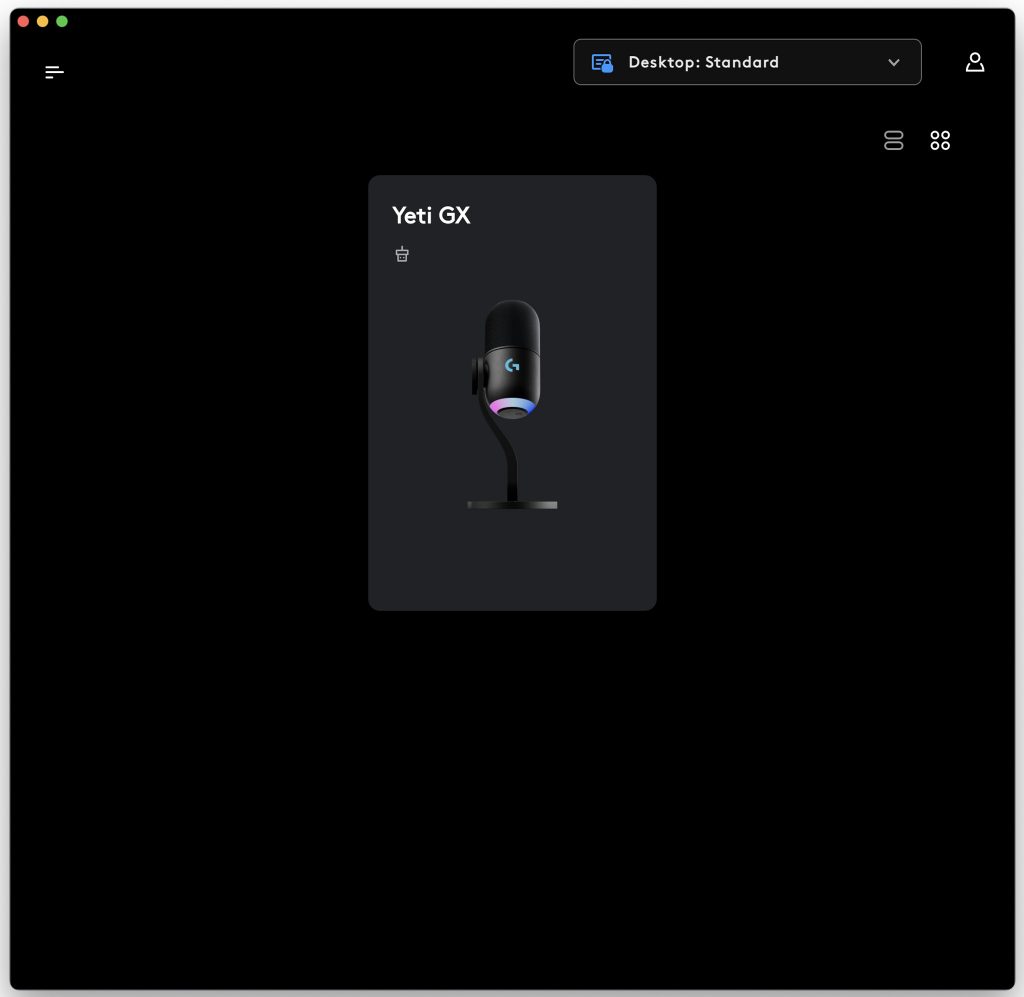1024x997 pixels.
Task: Maximize the G HUB window
Action: point(62,22)
